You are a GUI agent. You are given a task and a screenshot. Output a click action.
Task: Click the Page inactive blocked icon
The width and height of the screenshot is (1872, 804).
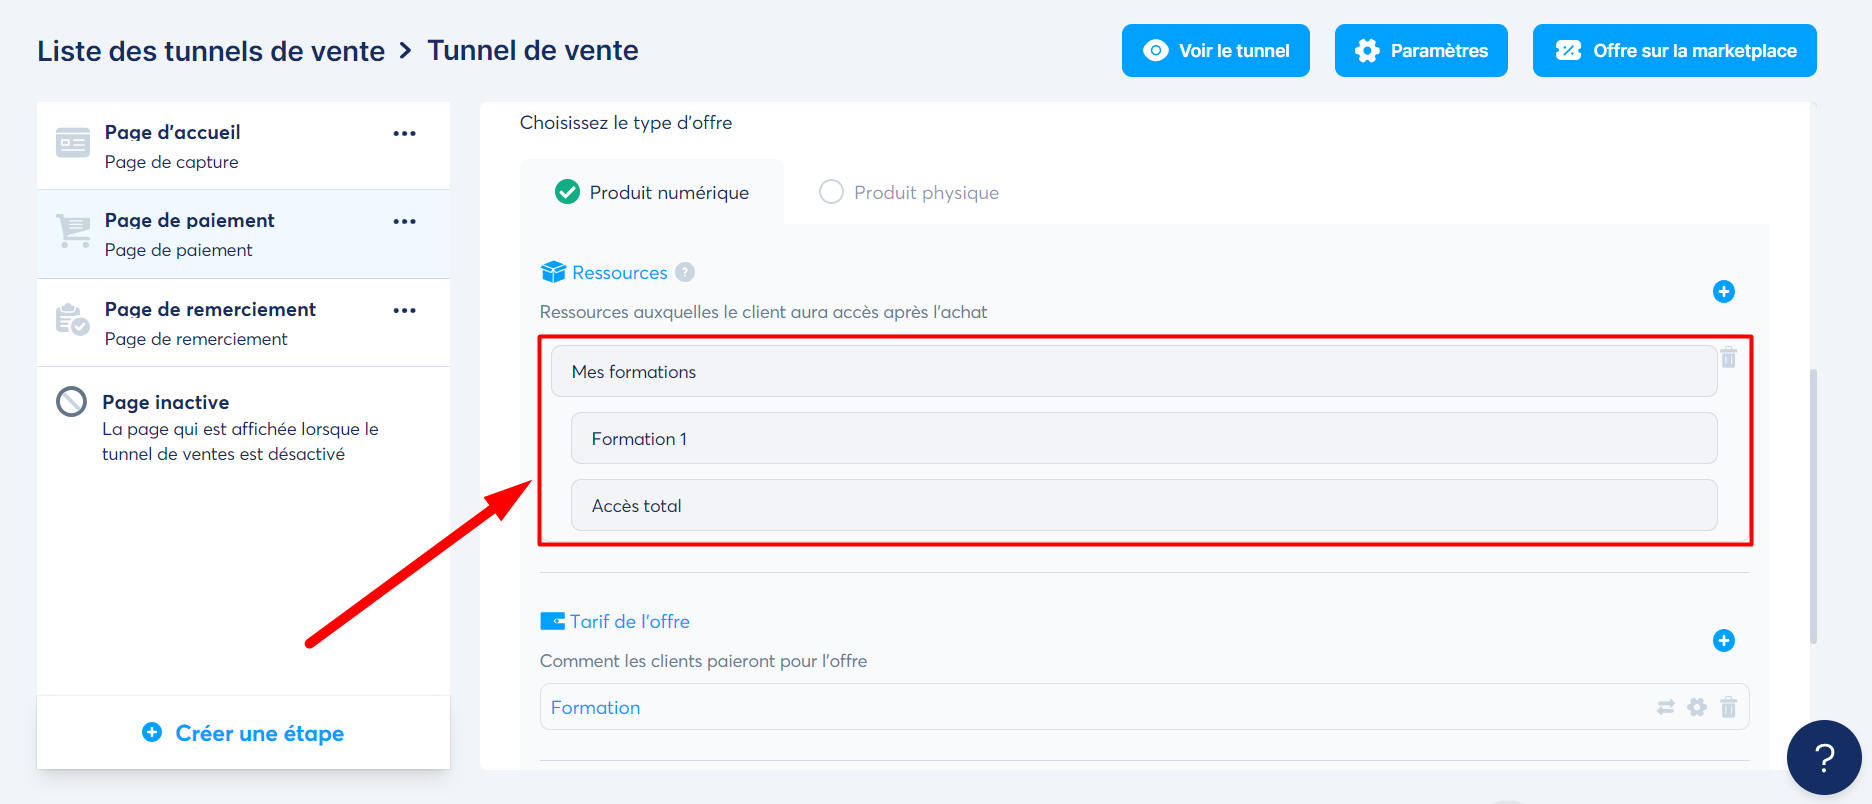pos(71,401)
